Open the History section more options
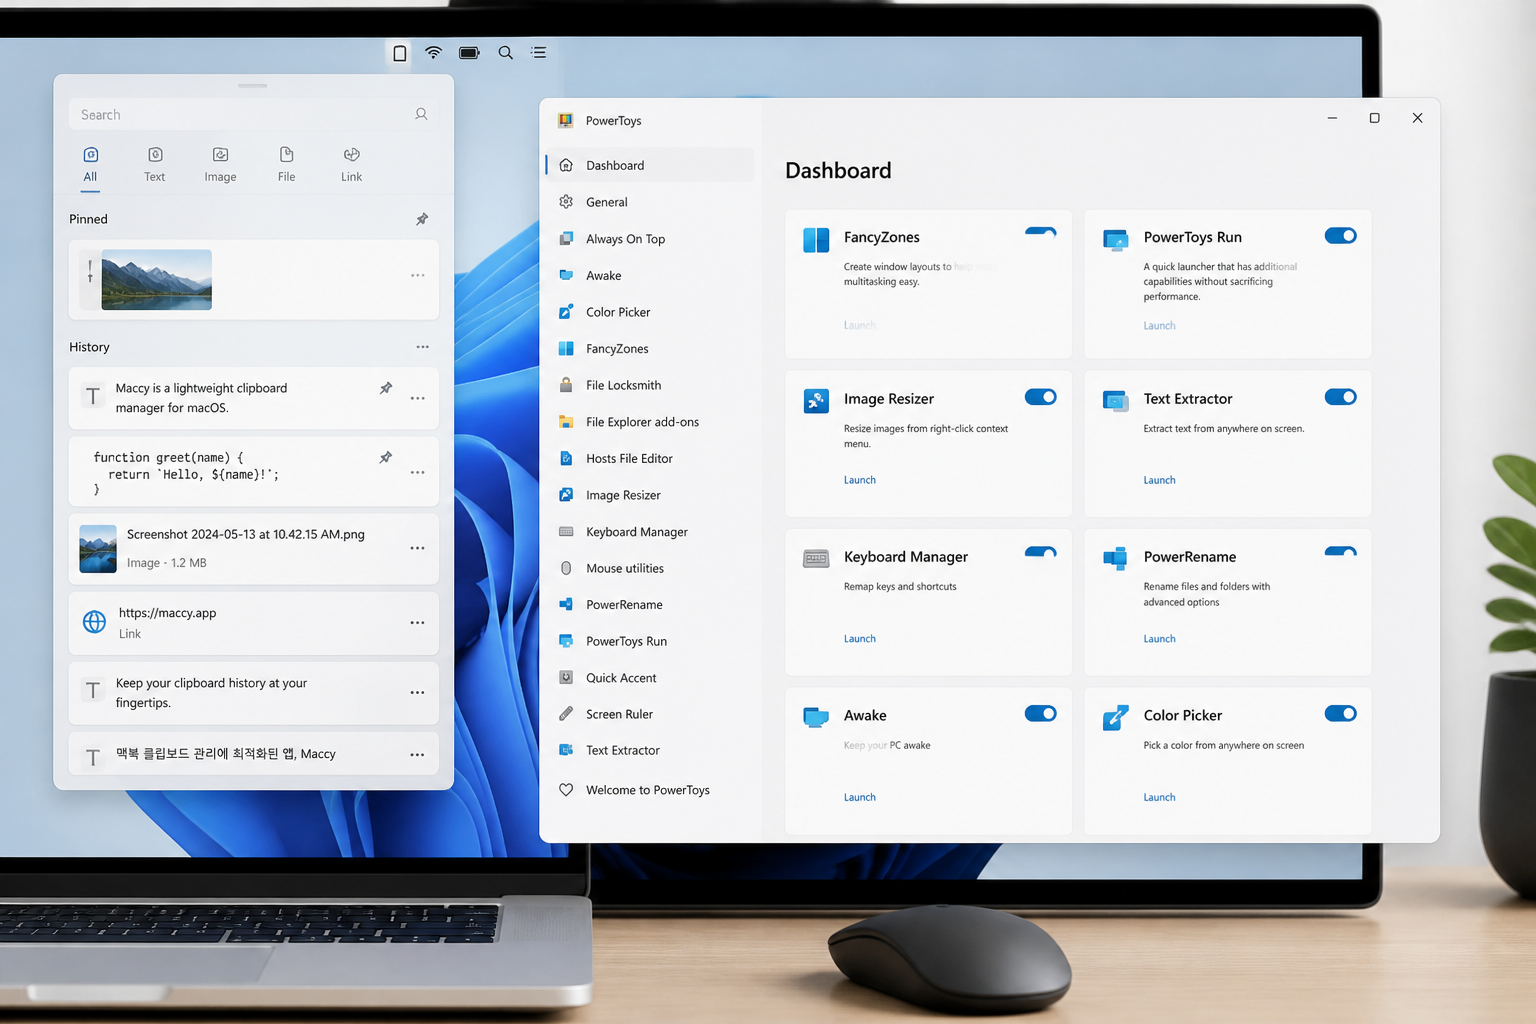1536x1024 pixels. click(422, 347)
